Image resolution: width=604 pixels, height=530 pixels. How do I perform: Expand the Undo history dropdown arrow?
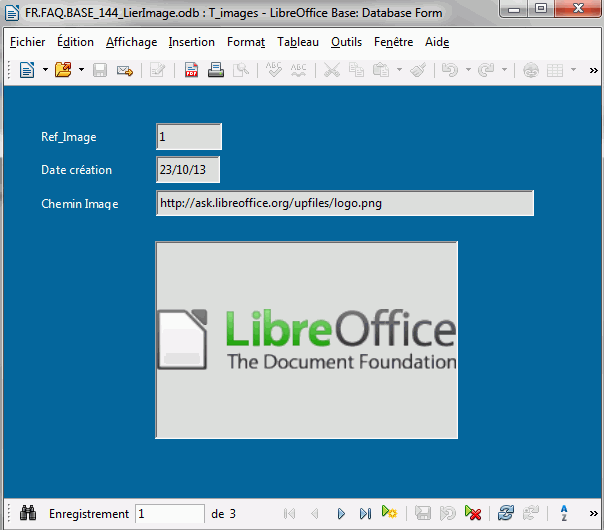click(x=468, y=70)
